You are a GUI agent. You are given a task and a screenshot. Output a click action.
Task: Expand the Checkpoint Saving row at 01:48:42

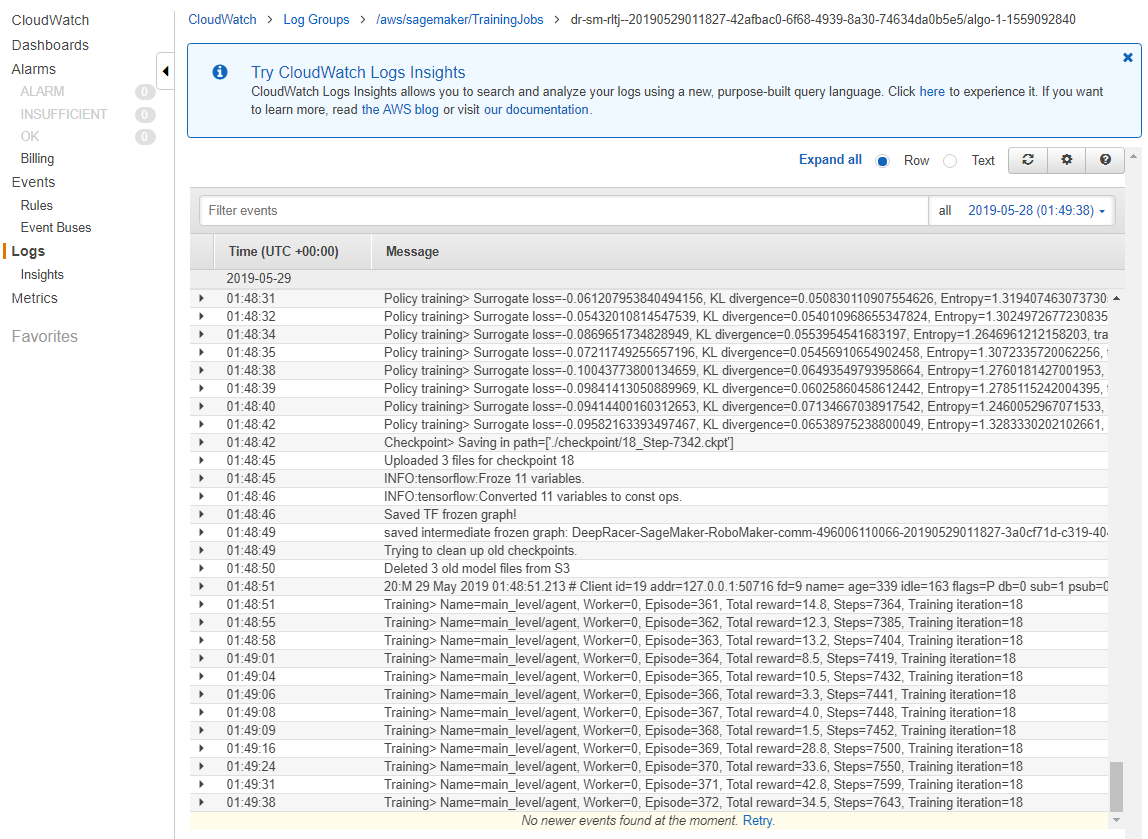pyautogui.click(x=201, y=443)
